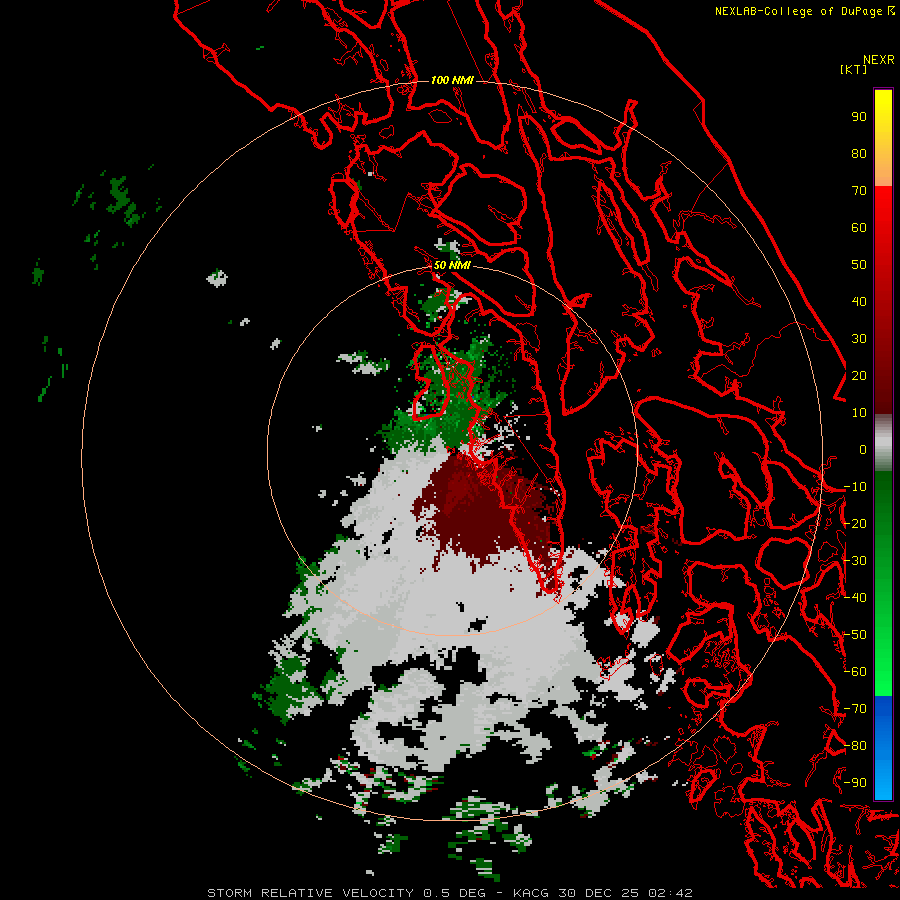Click the blue bottom segment of the color bar
The image size is (900, 900).
coord(883,747)
